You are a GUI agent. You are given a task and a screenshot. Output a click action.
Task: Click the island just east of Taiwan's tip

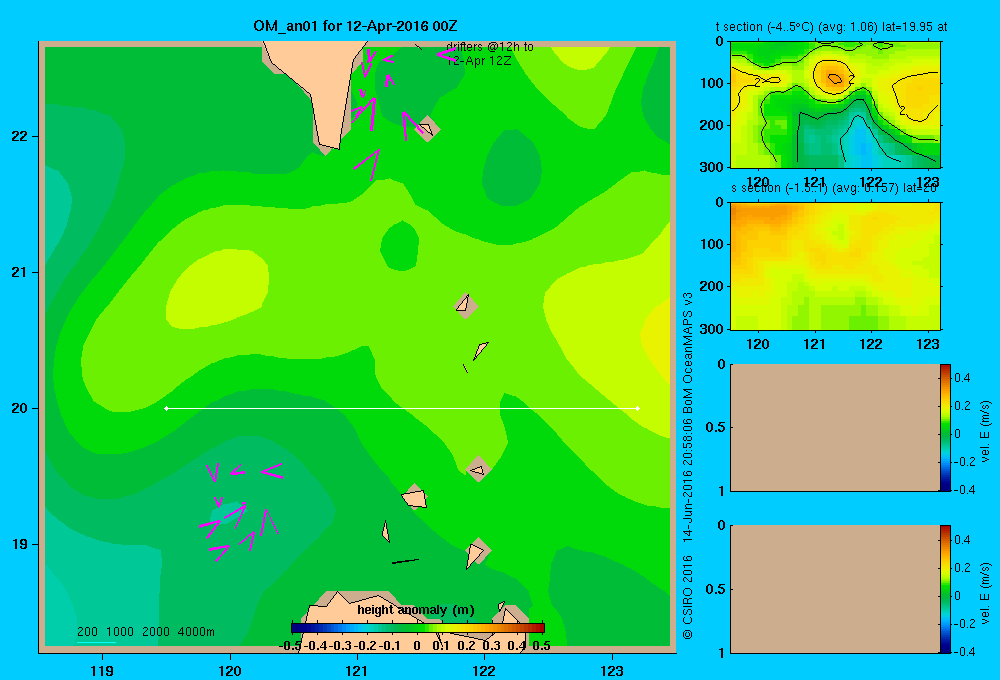coord(427,129)
